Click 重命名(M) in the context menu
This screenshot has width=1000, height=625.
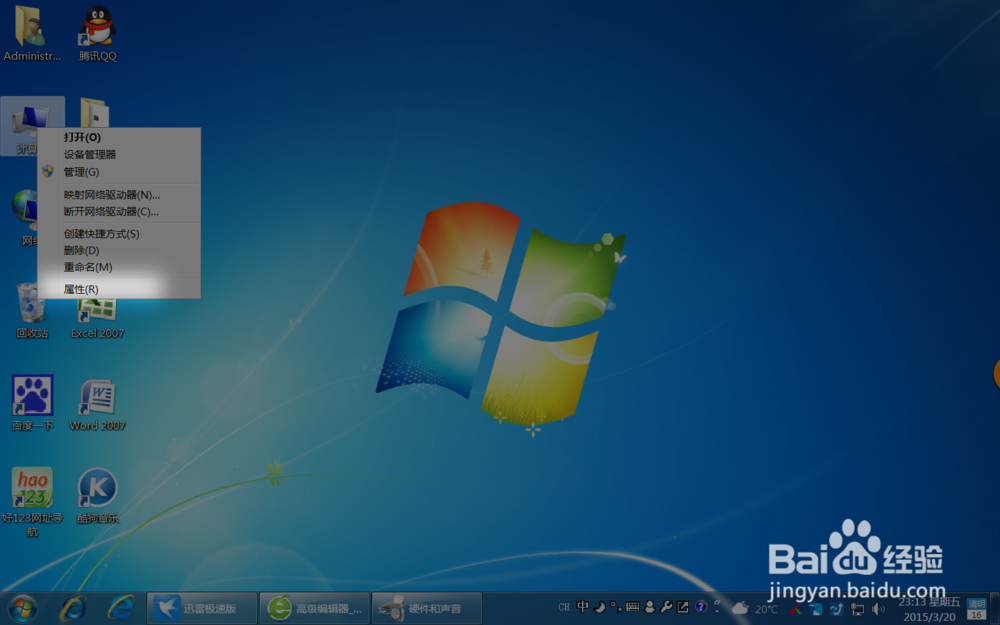(x=119, y=267)
